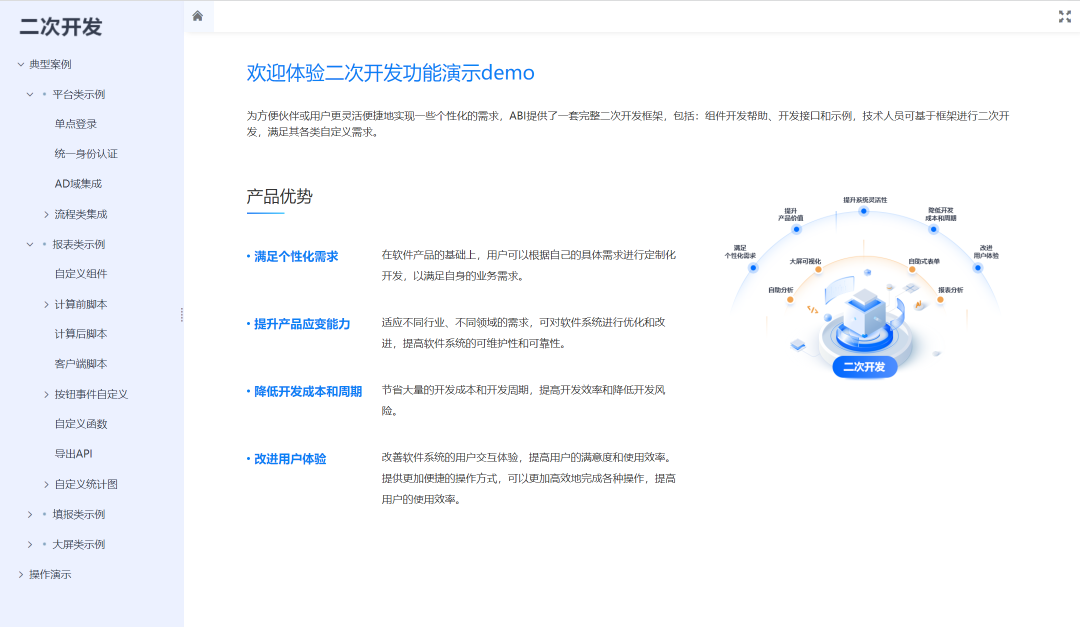
Task: Click the 改进用户体验 heading link
Action: (290, 459)
